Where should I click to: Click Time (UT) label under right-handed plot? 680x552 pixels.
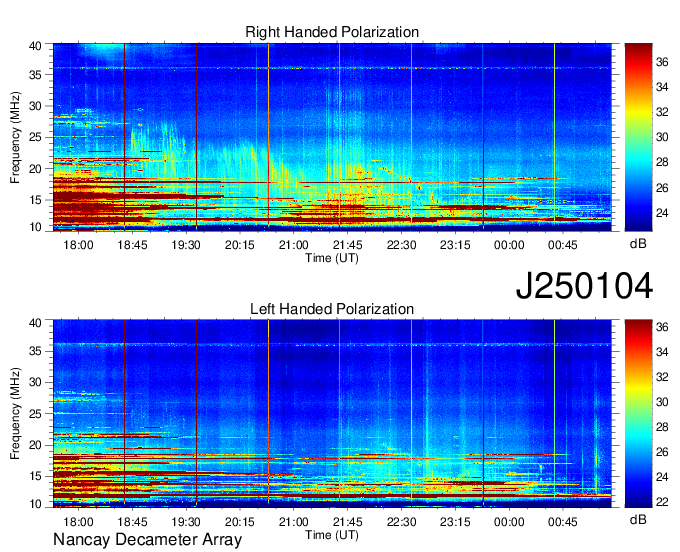pos(332,258)
